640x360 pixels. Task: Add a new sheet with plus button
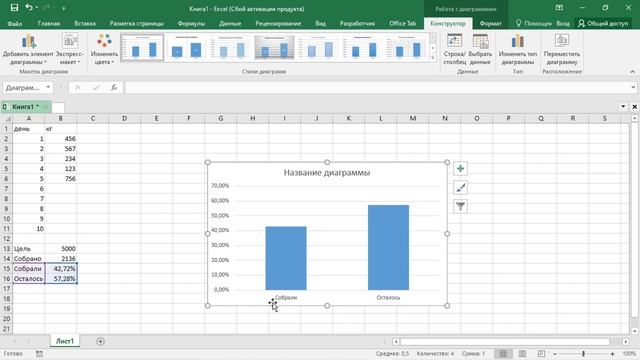point(100,341)
